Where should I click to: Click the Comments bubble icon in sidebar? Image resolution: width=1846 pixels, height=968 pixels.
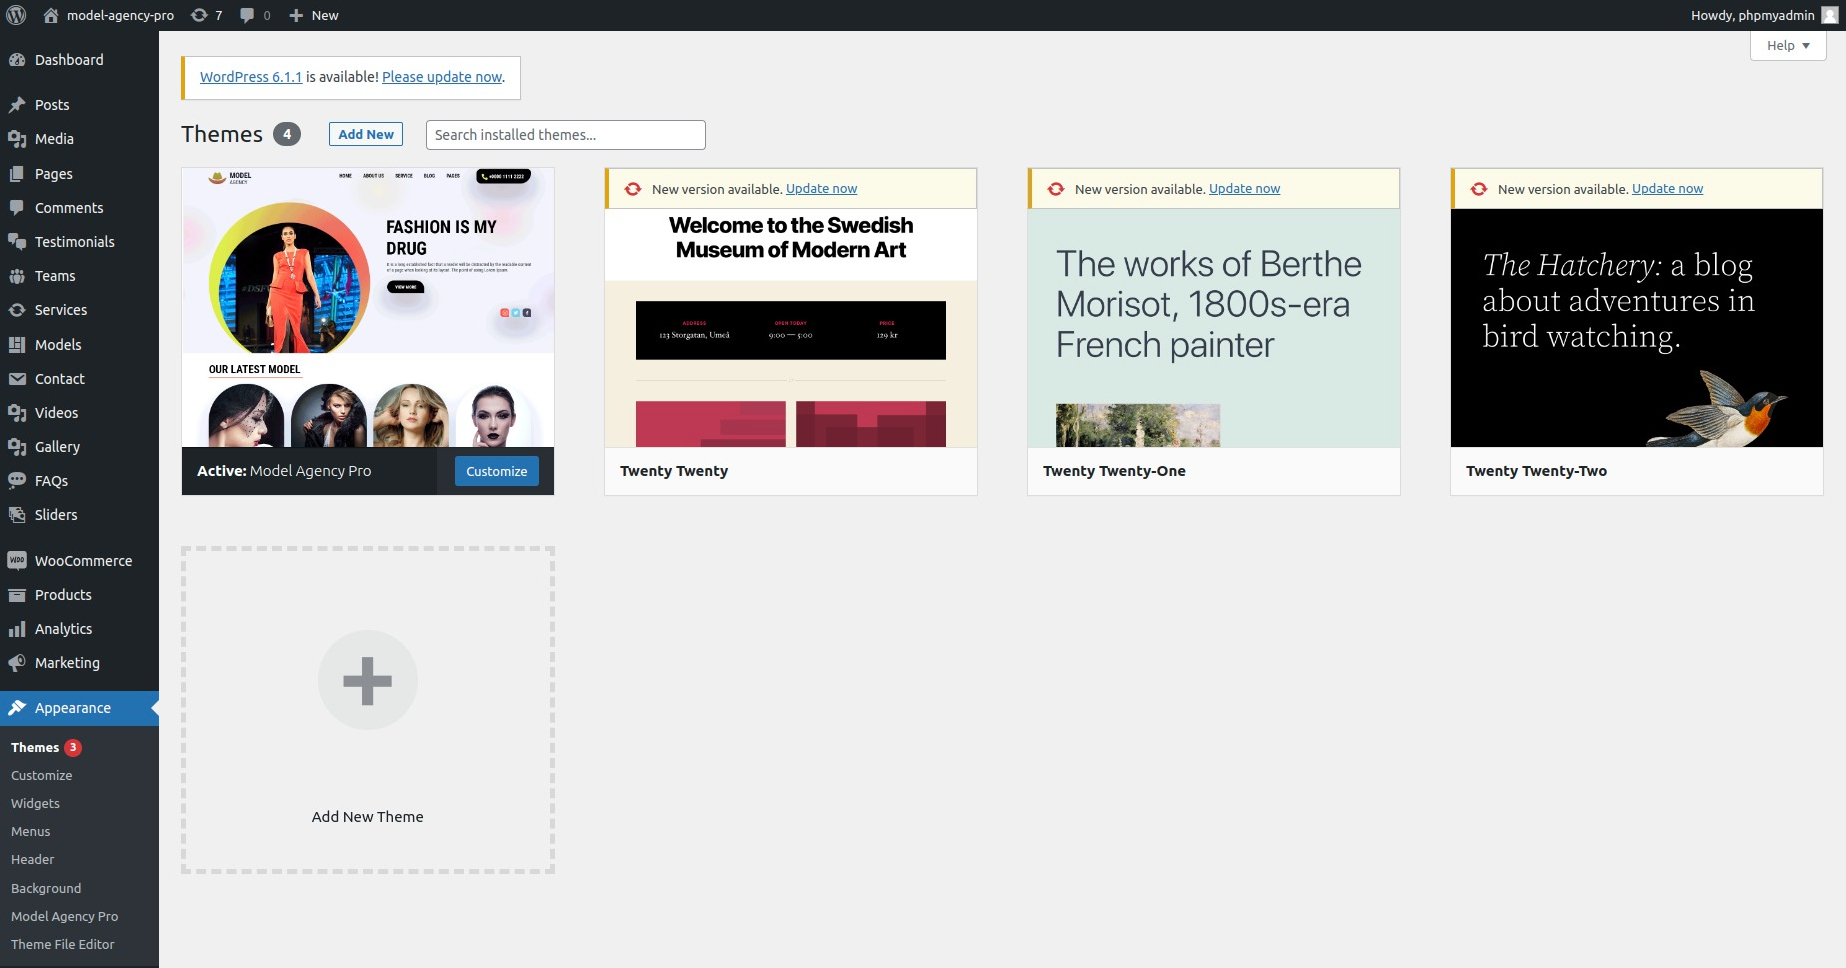coord(17,208)
